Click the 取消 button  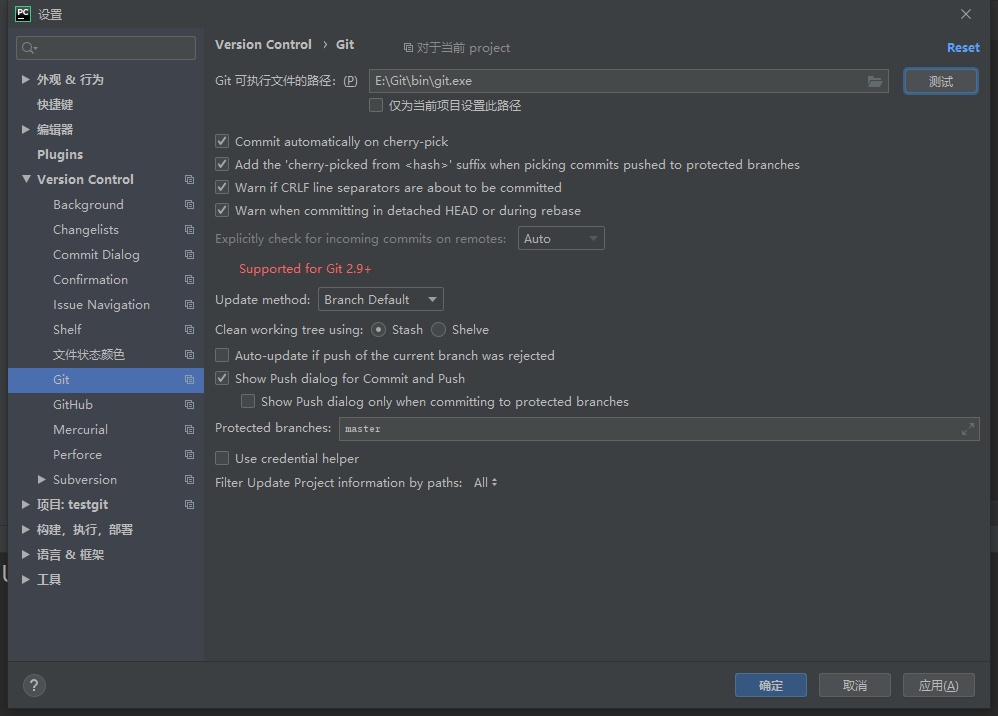tap(855, 685)
